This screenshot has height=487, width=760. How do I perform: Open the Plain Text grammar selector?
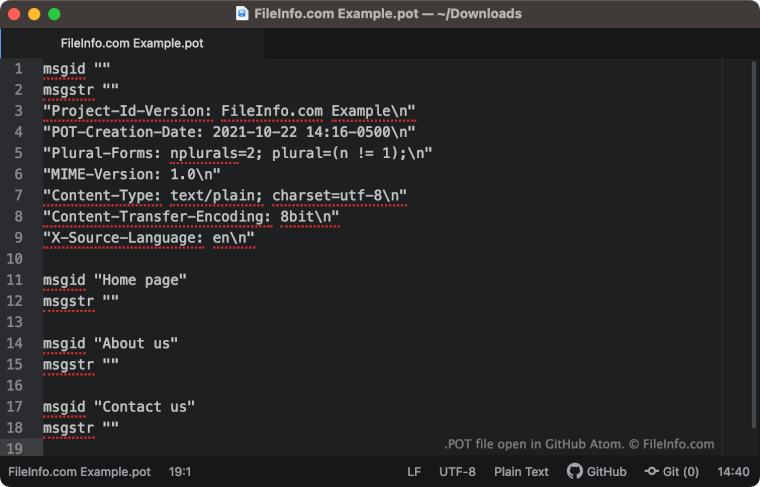point(521,471)
